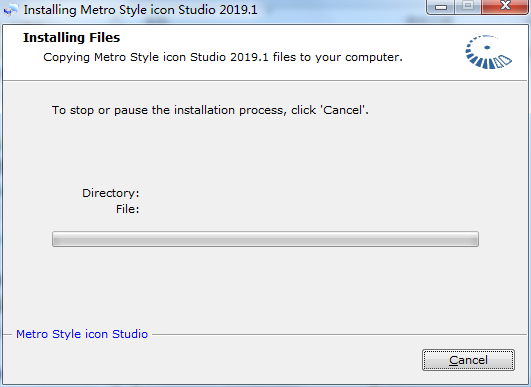Click the blue Metro Style icon Studio label
The width and height of the screenshot is (531, 387).
[x=82, y=334]
